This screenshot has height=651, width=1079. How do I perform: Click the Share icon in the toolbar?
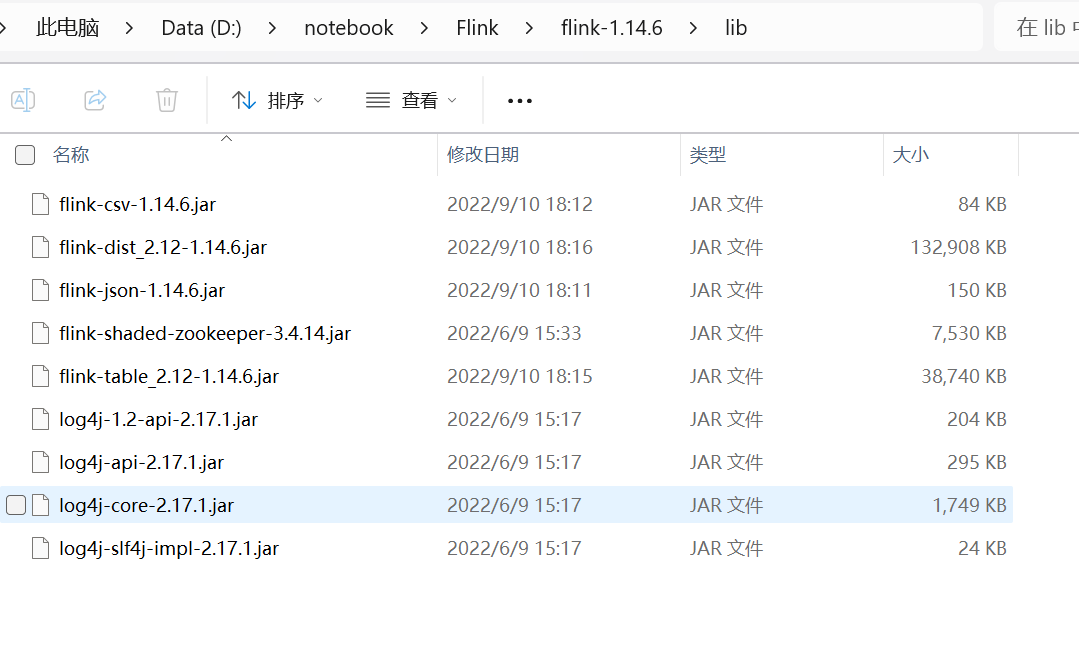[x=95, y=100]
